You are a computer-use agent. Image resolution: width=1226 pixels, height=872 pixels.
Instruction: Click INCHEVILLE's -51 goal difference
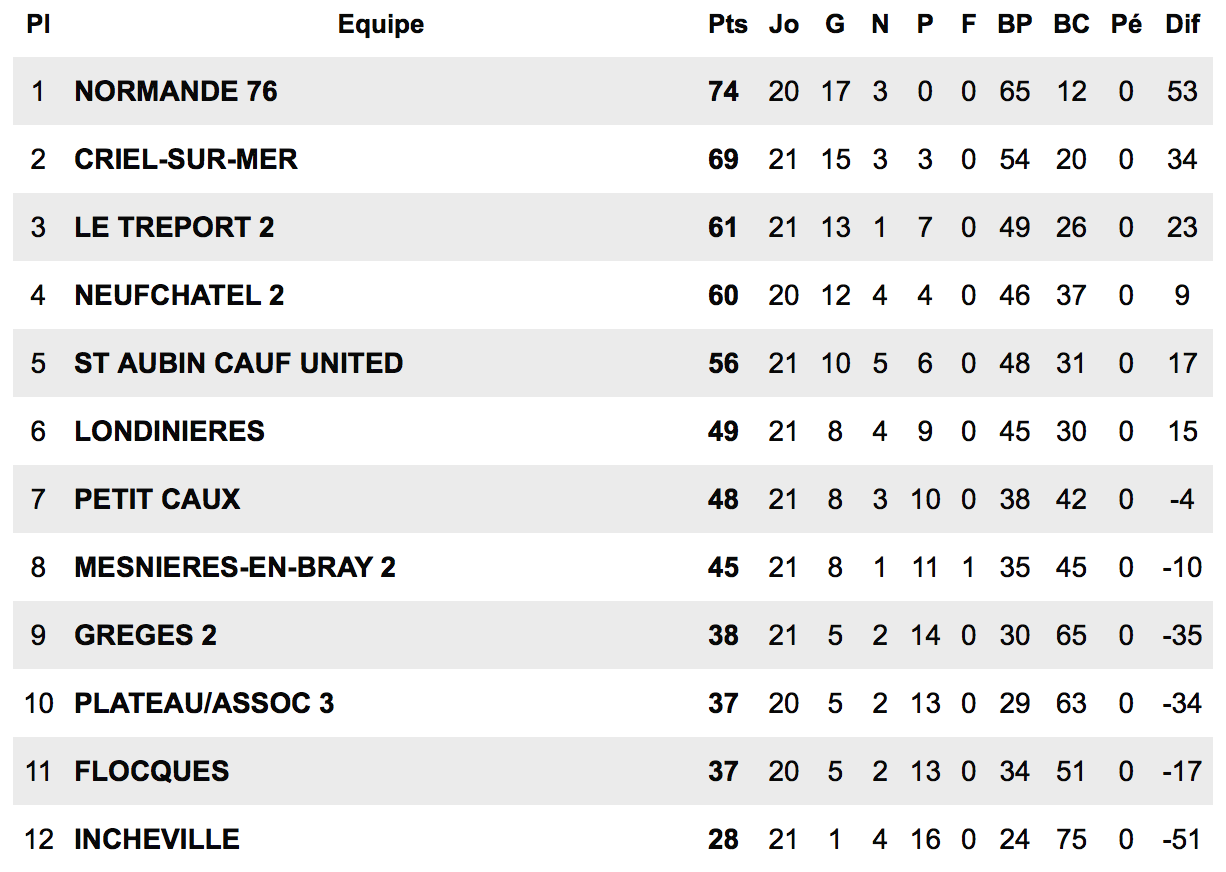(1182, 839)
